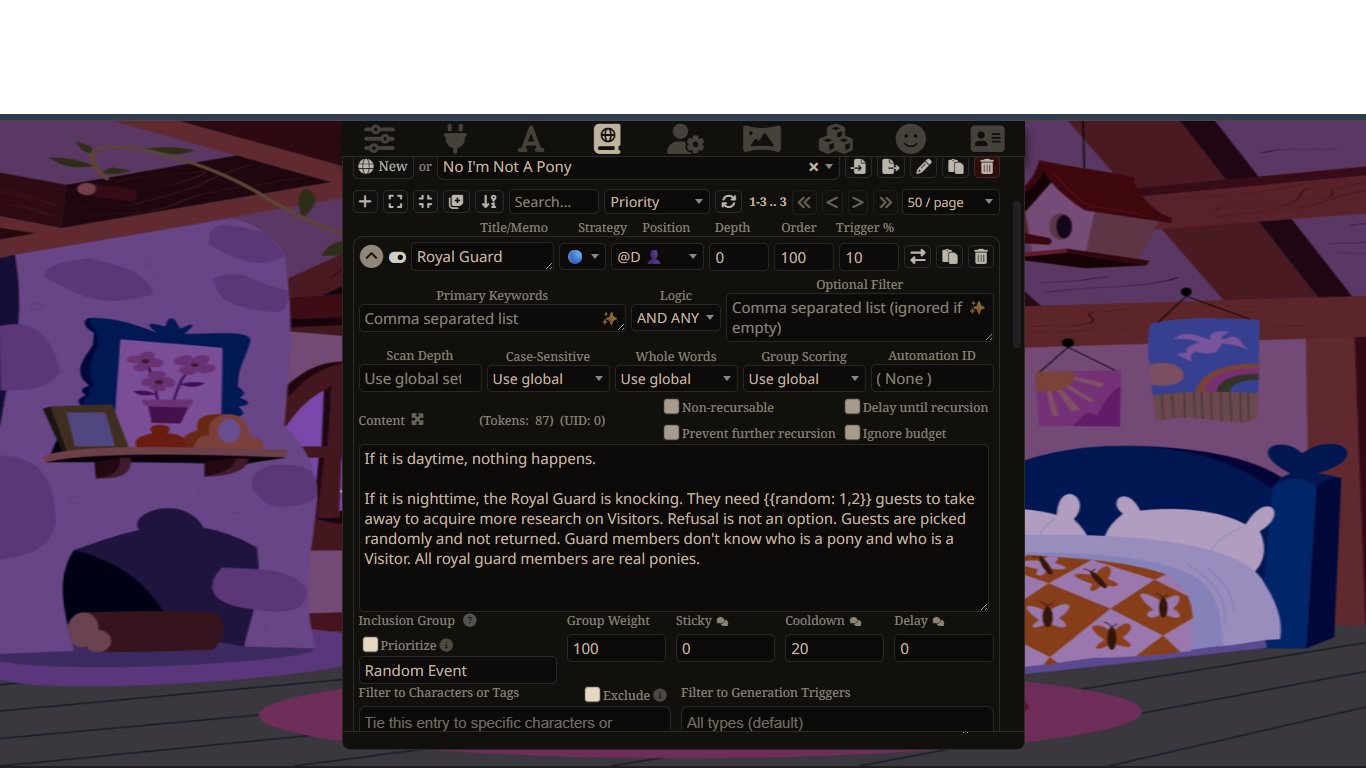Apply current sorting as order
Image resolution: width=1366 pixels, height=768 pixels.
[x=489, y=202]
